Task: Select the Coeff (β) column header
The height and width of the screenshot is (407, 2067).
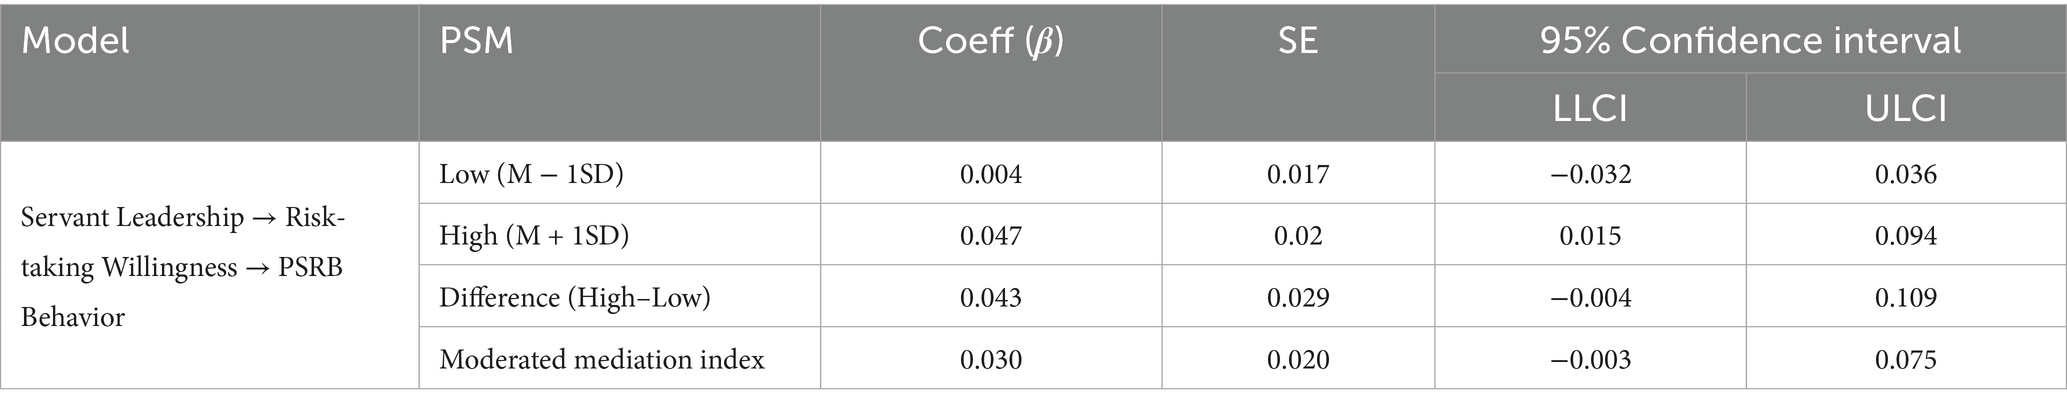Action: [x=990, y=42]
